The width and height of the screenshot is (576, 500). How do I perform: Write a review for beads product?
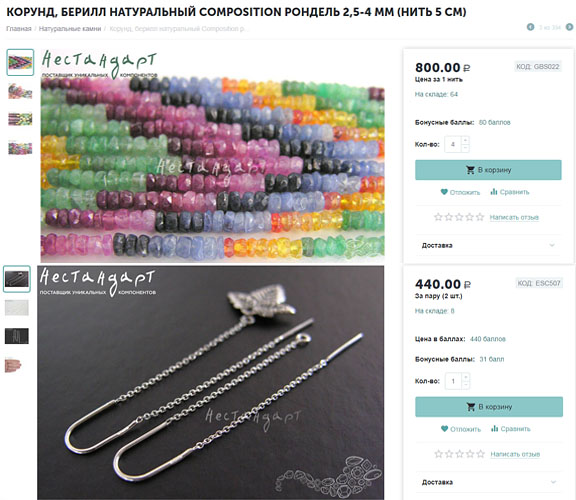click(x=514, y=217)
